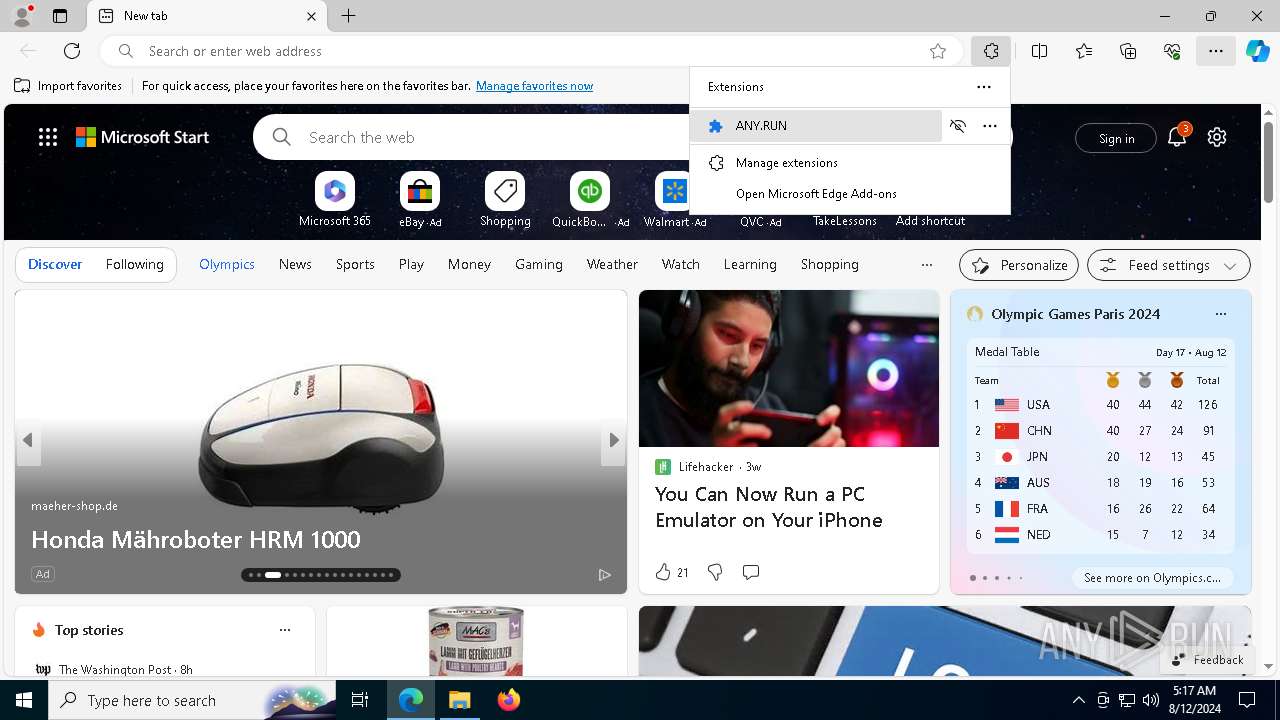
Task: Choose Manage extensions
Action: point(850,162)
